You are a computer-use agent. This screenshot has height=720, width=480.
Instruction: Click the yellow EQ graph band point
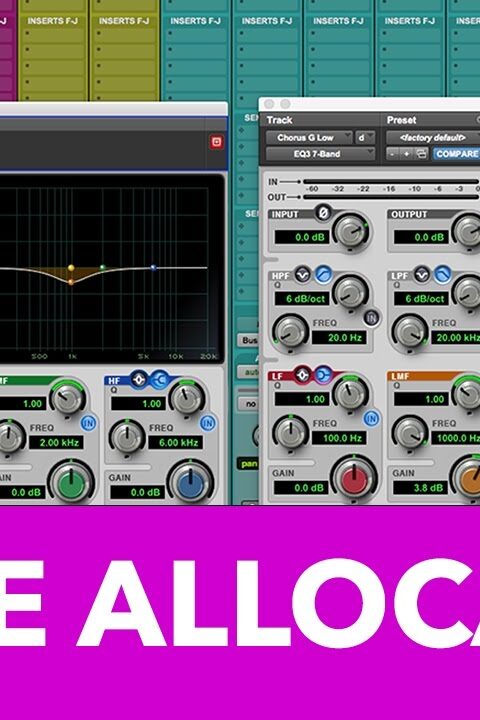click(71, 268)
